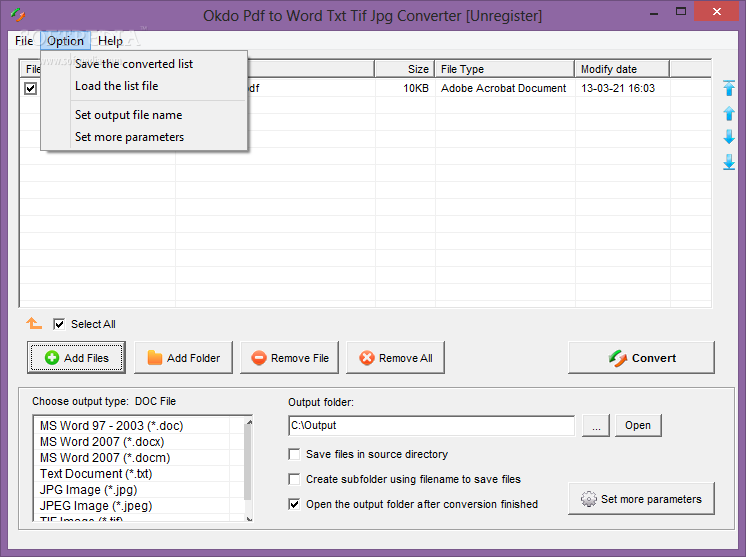Open the File menu
Viewport: 746px width, 557px height.
pyautogui.click(x=24, y=41)
